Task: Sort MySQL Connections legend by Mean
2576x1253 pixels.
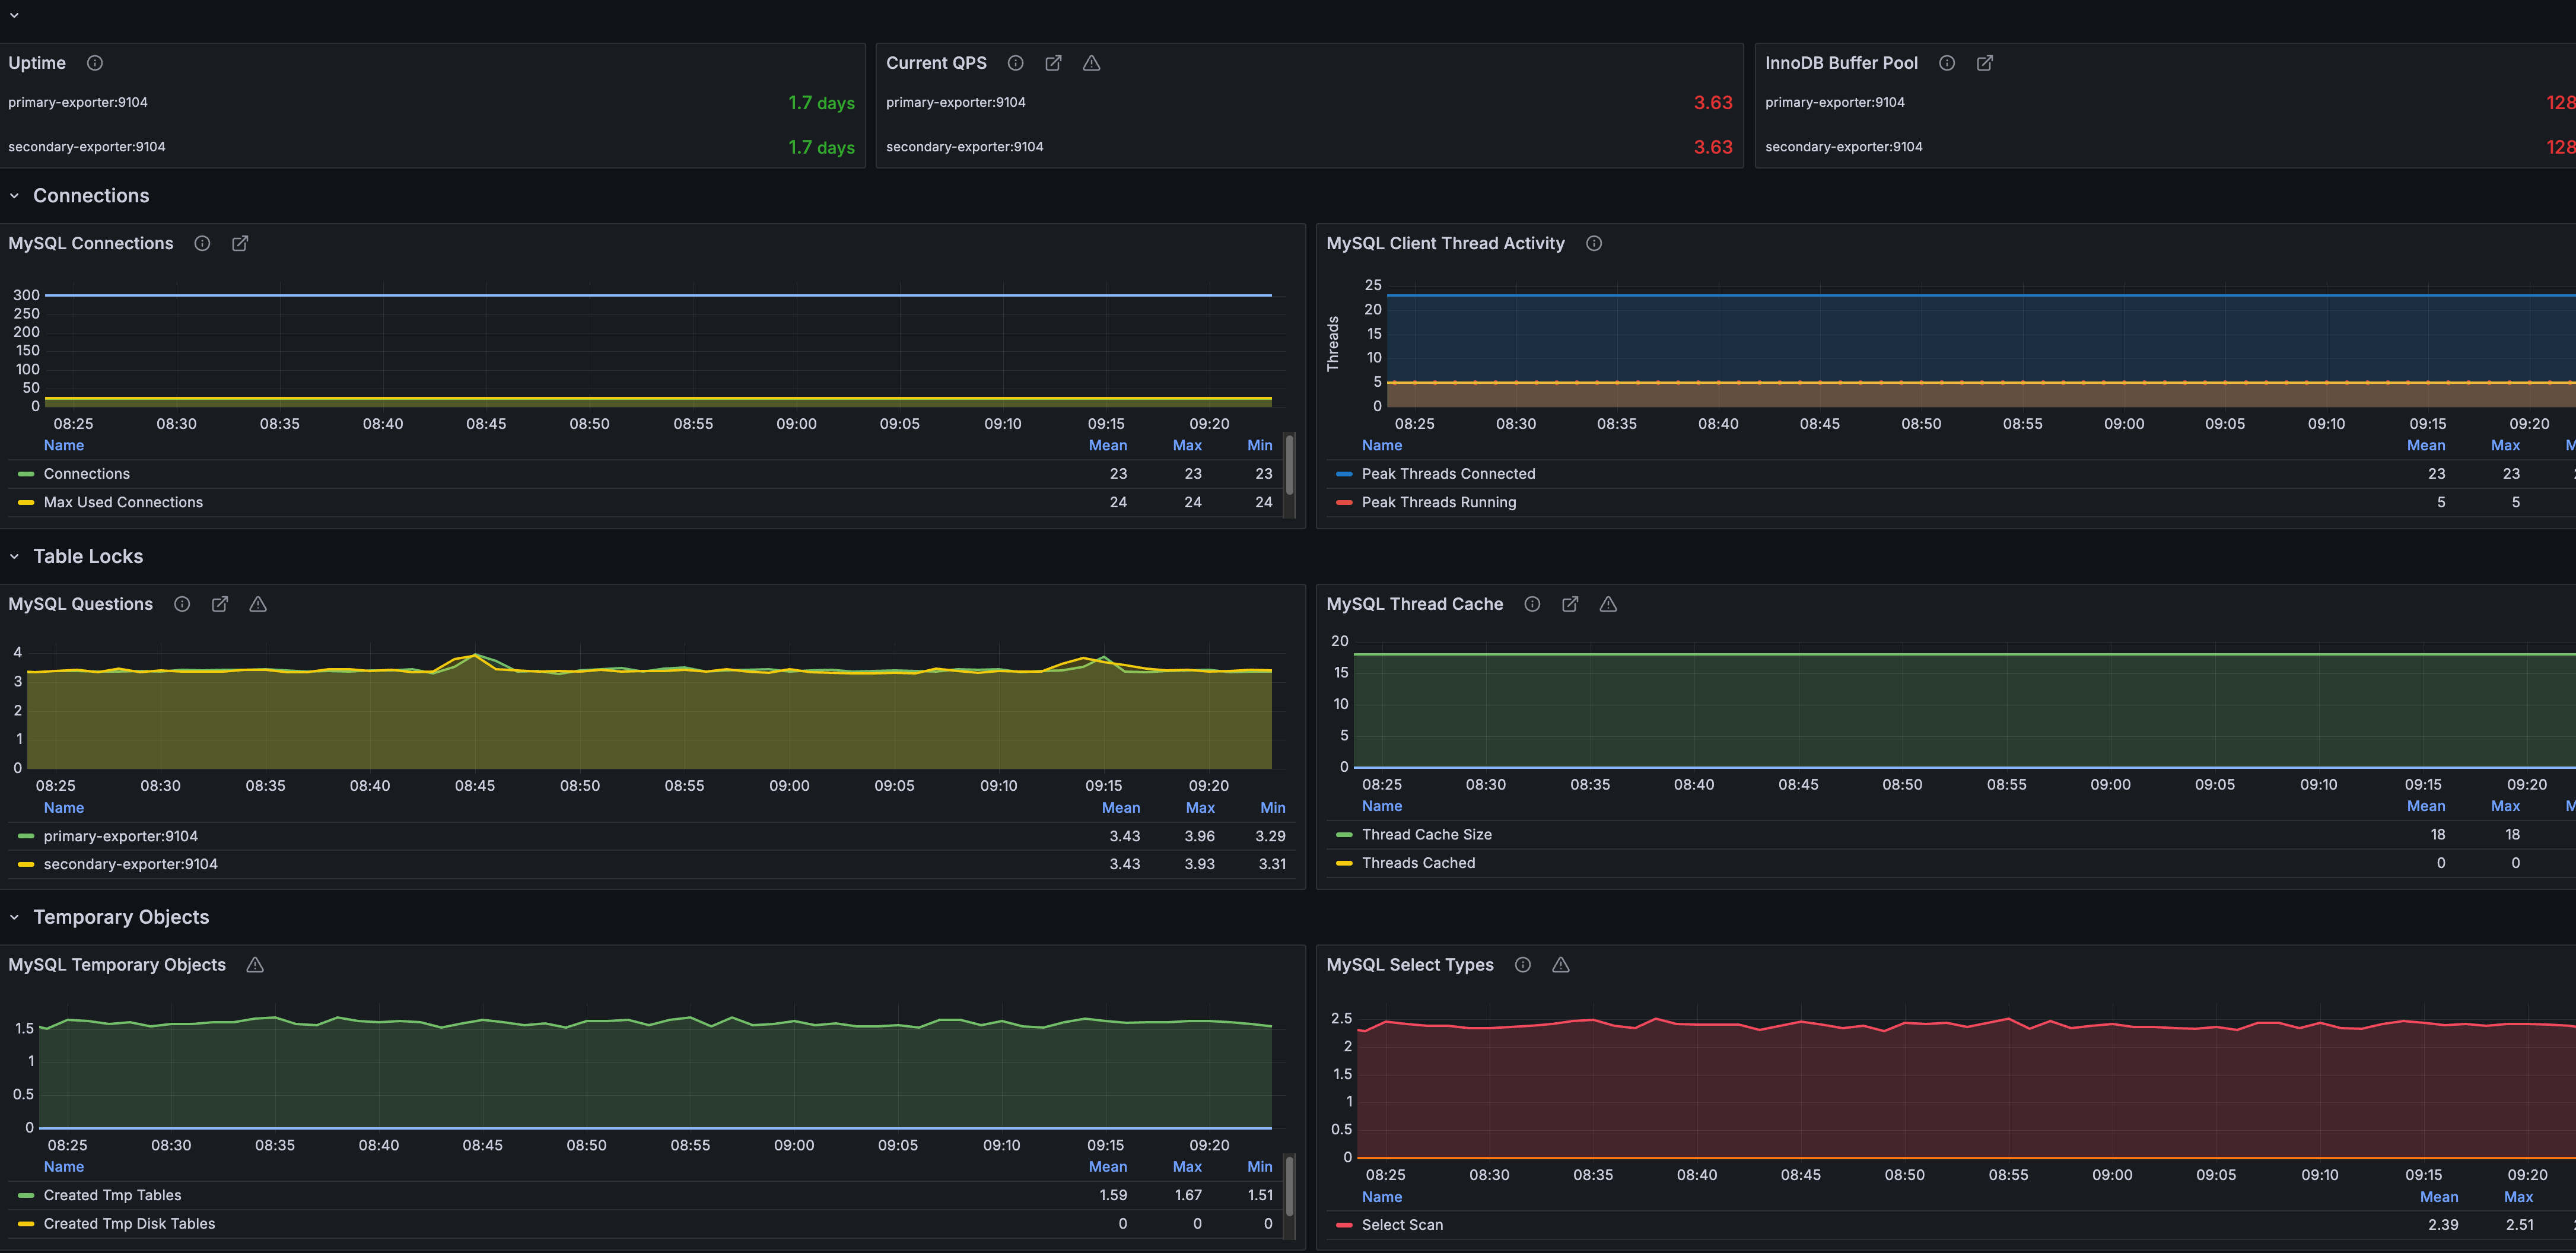Action: click(x=1107, y=445)
